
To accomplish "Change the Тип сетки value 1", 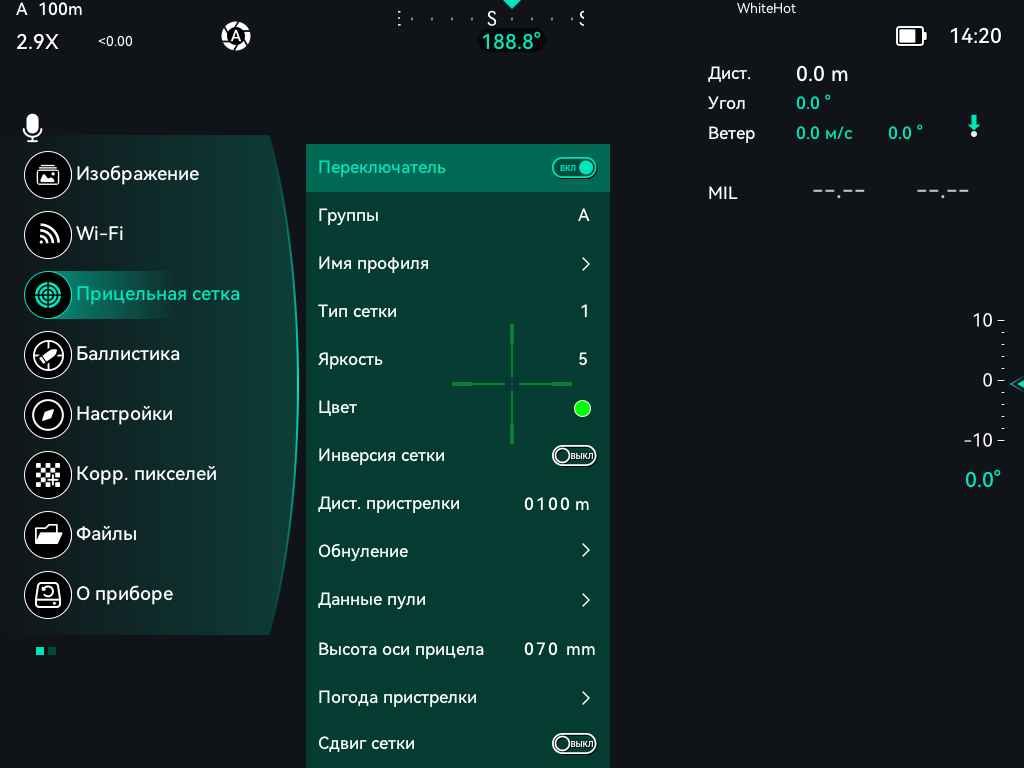I will tap(584, 311).
